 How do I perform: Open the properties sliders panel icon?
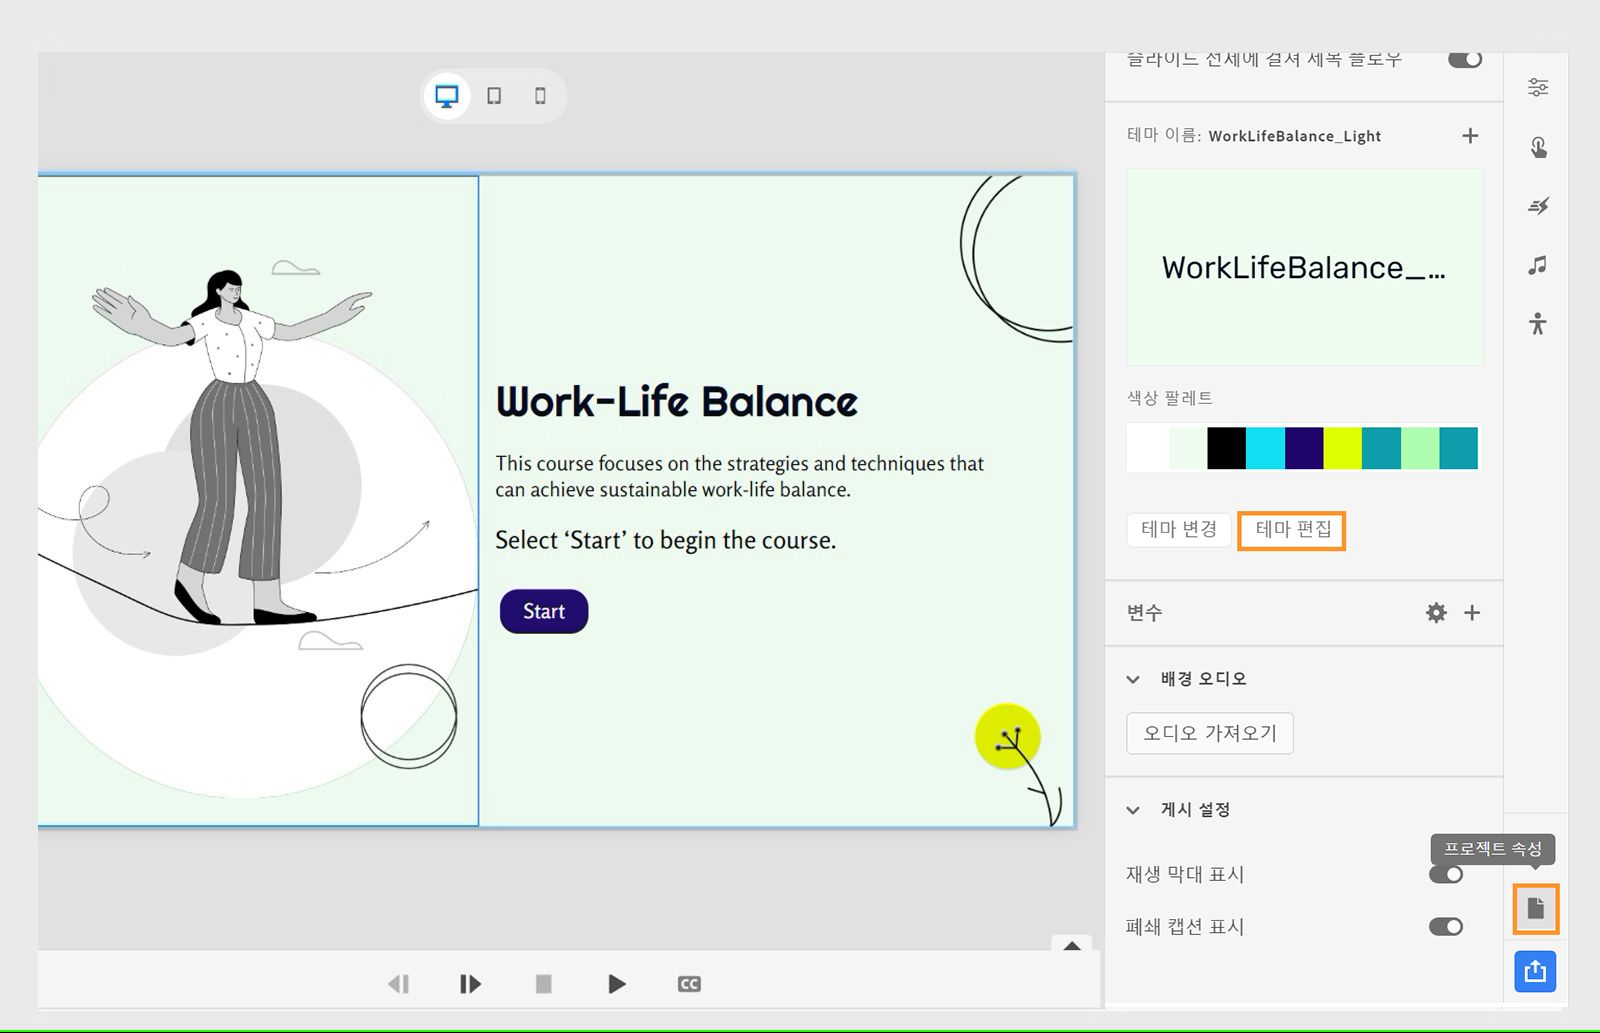[1538, 88]
